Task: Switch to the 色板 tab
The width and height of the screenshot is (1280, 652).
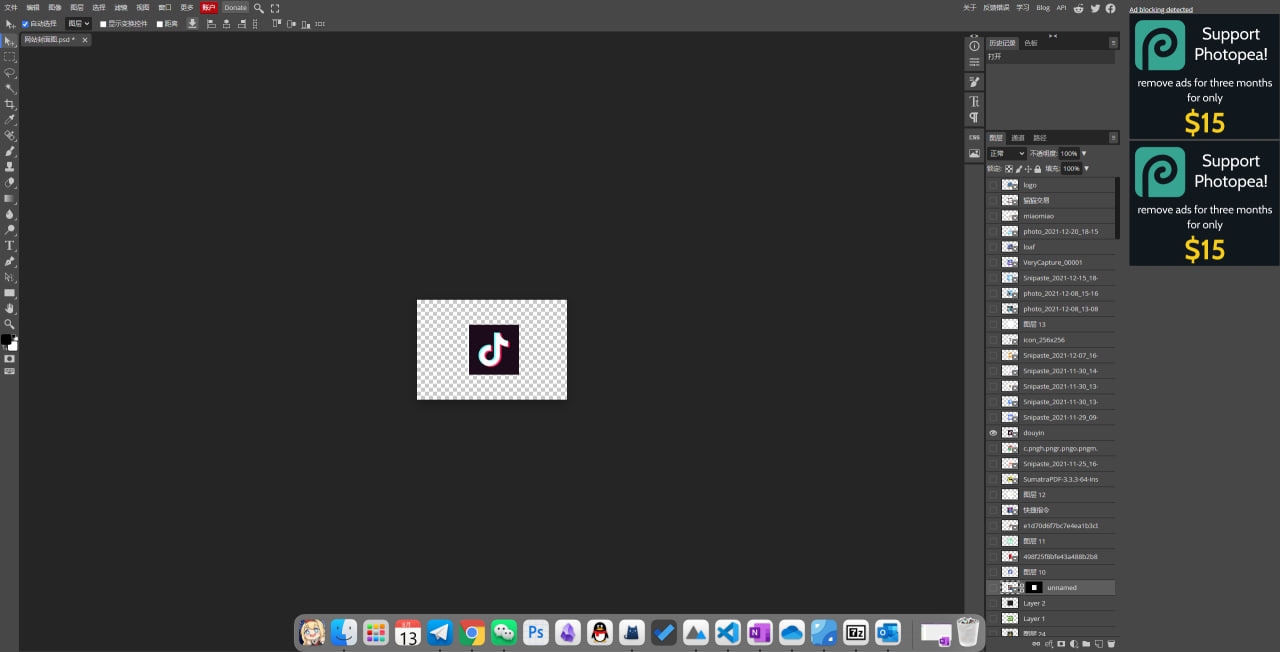Action: (x=1031, y=43)
